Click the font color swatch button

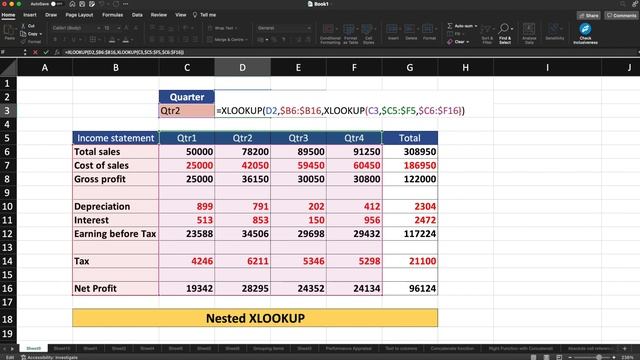coord(126,40)
